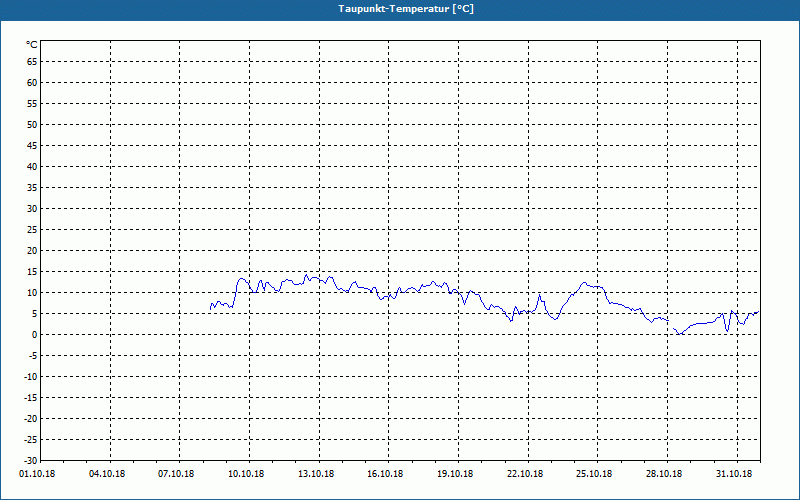This screenshot has height=500, width=800.
Task: Click the y-axis label '-25'
Action: [31, 440]
